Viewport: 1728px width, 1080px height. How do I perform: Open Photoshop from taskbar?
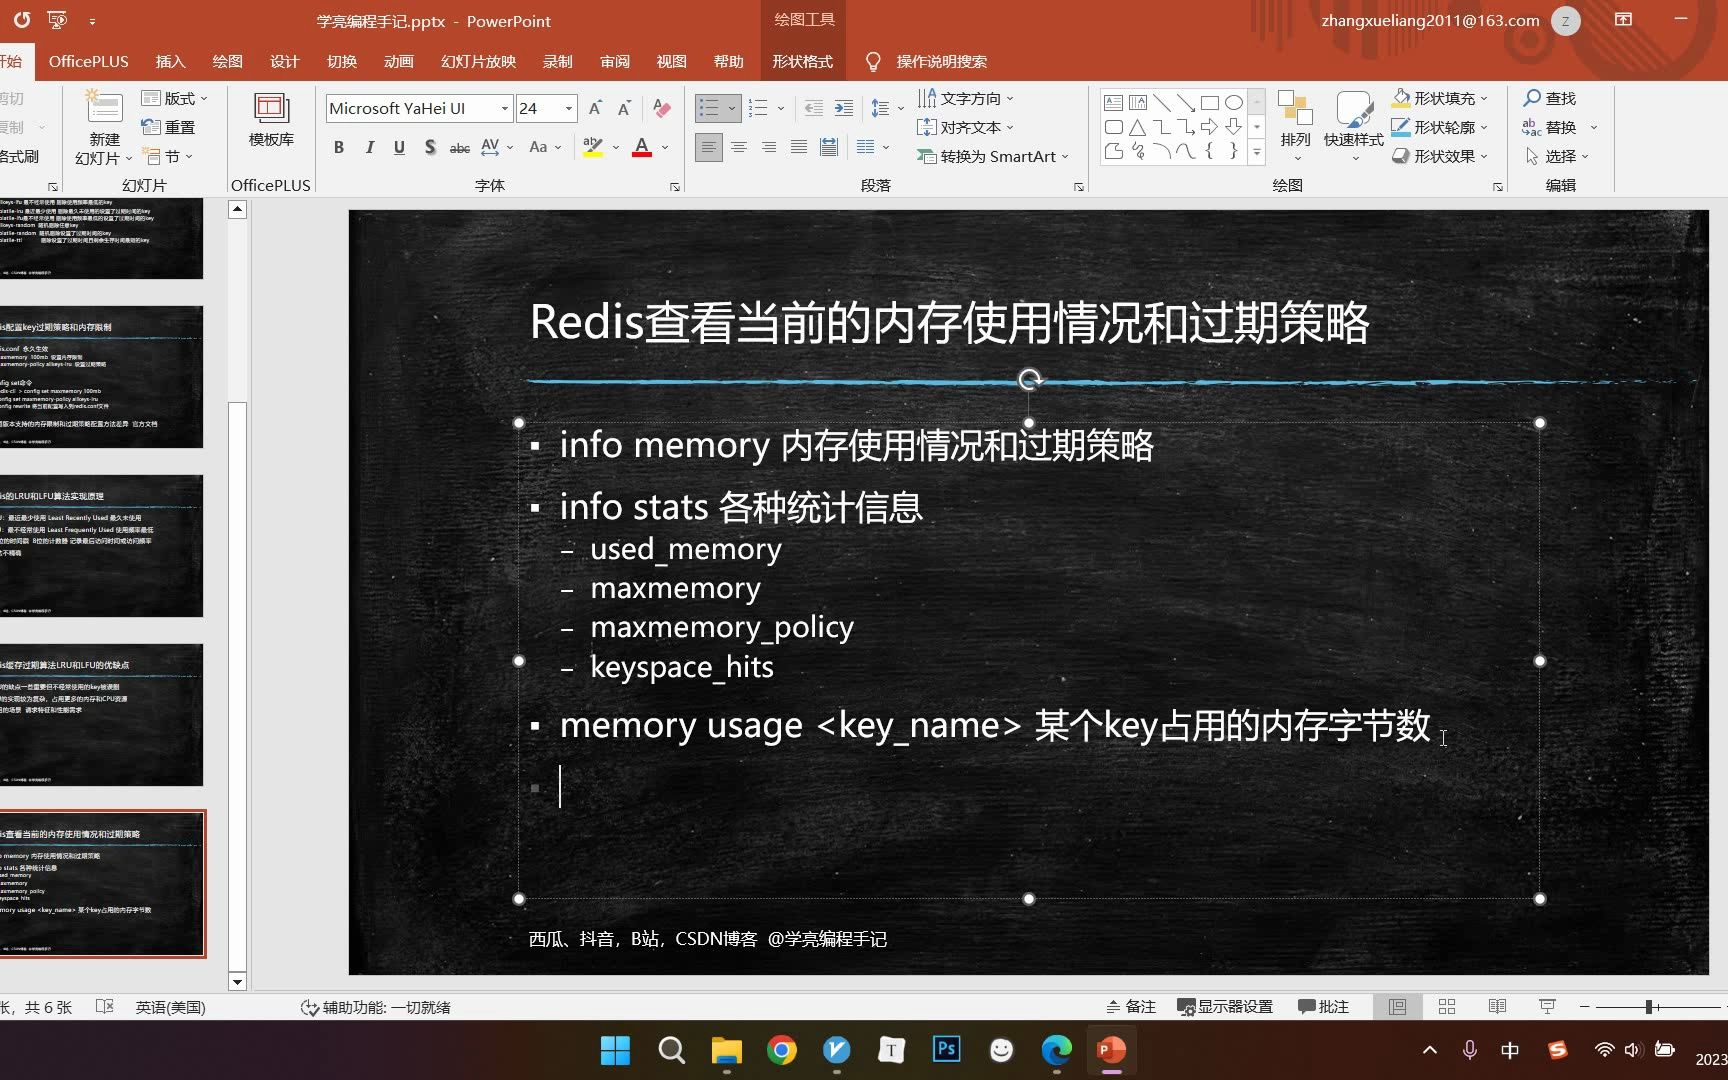[x=946, y=1050]
